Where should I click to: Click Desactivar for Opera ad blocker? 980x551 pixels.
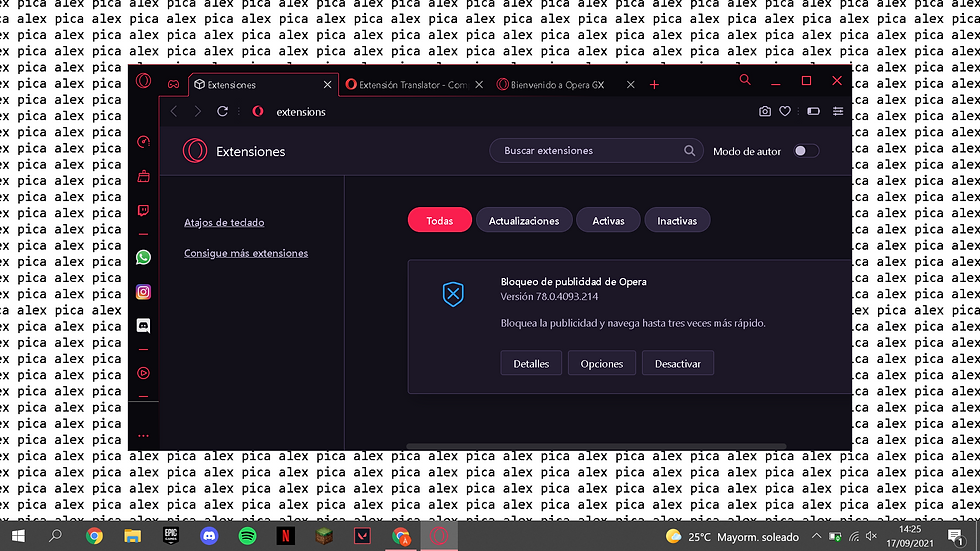(678, 364)
